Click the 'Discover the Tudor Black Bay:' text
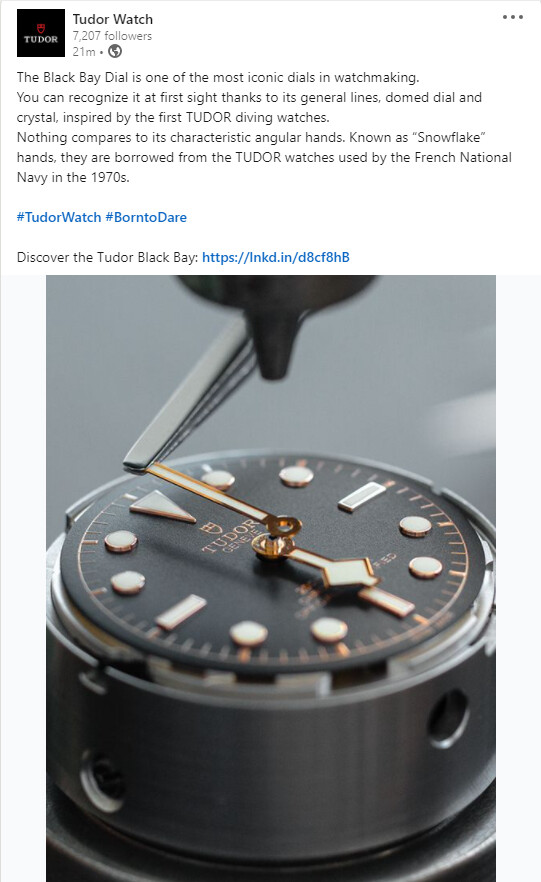The width and height of the screenshot is (541, 882). coord(107,257)
